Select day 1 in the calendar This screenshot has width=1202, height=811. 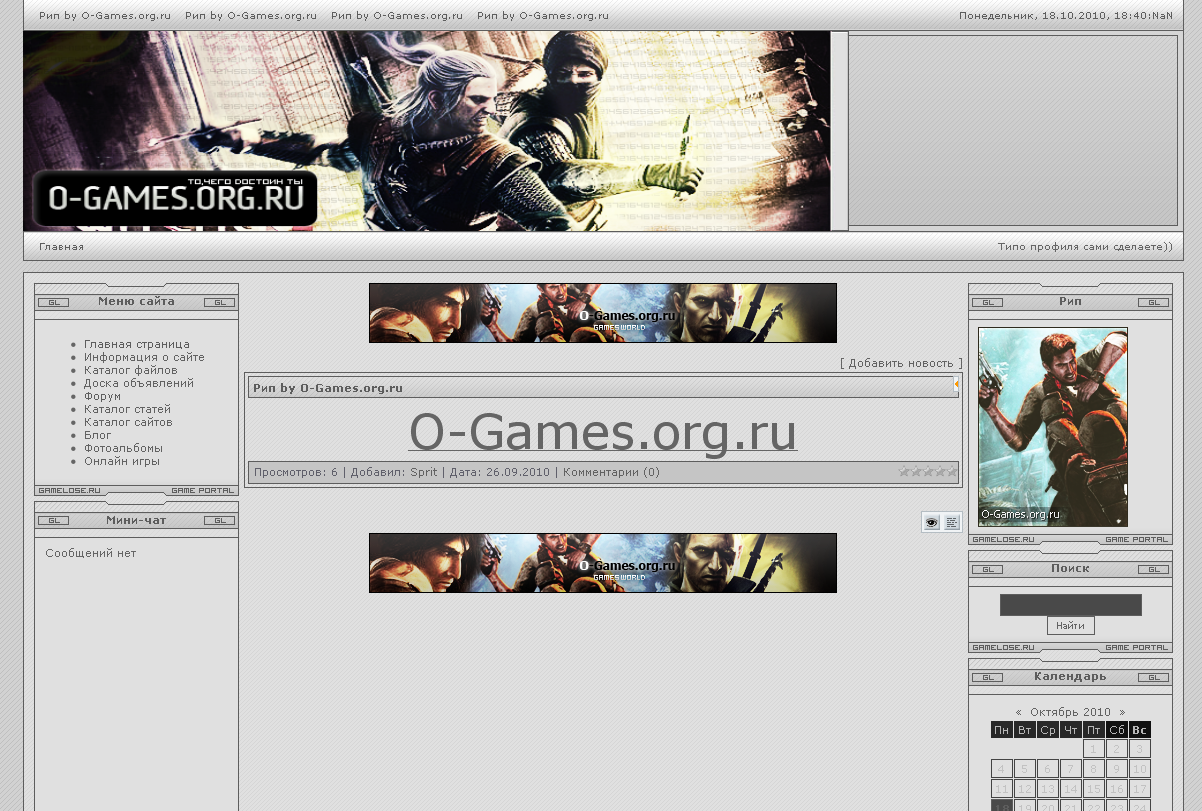[x=1094, y=749]
